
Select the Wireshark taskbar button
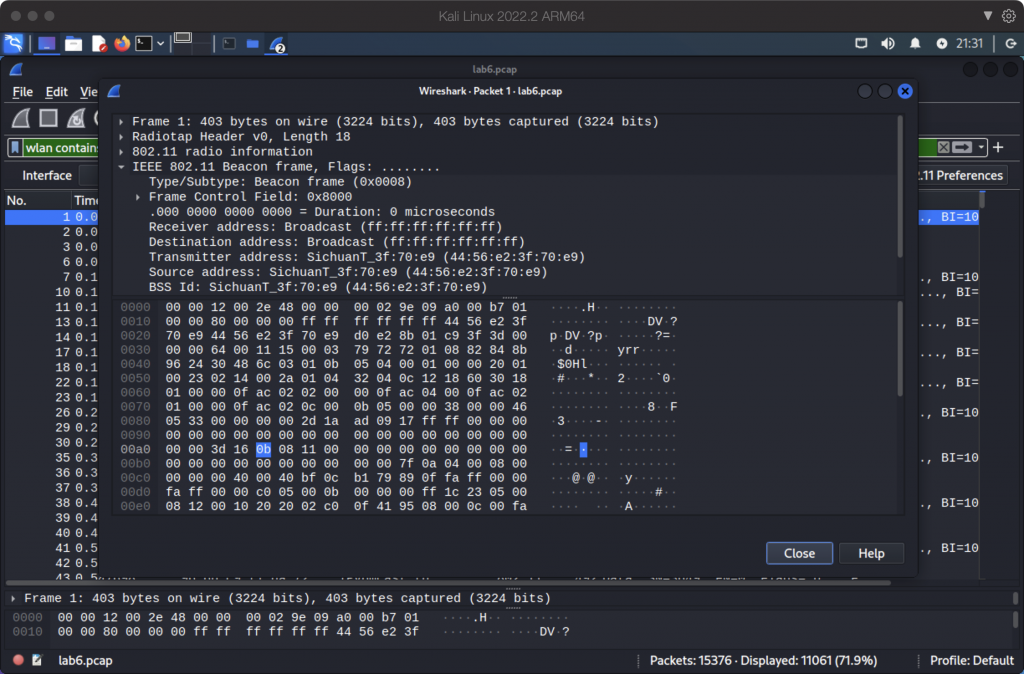click(277, 44)
